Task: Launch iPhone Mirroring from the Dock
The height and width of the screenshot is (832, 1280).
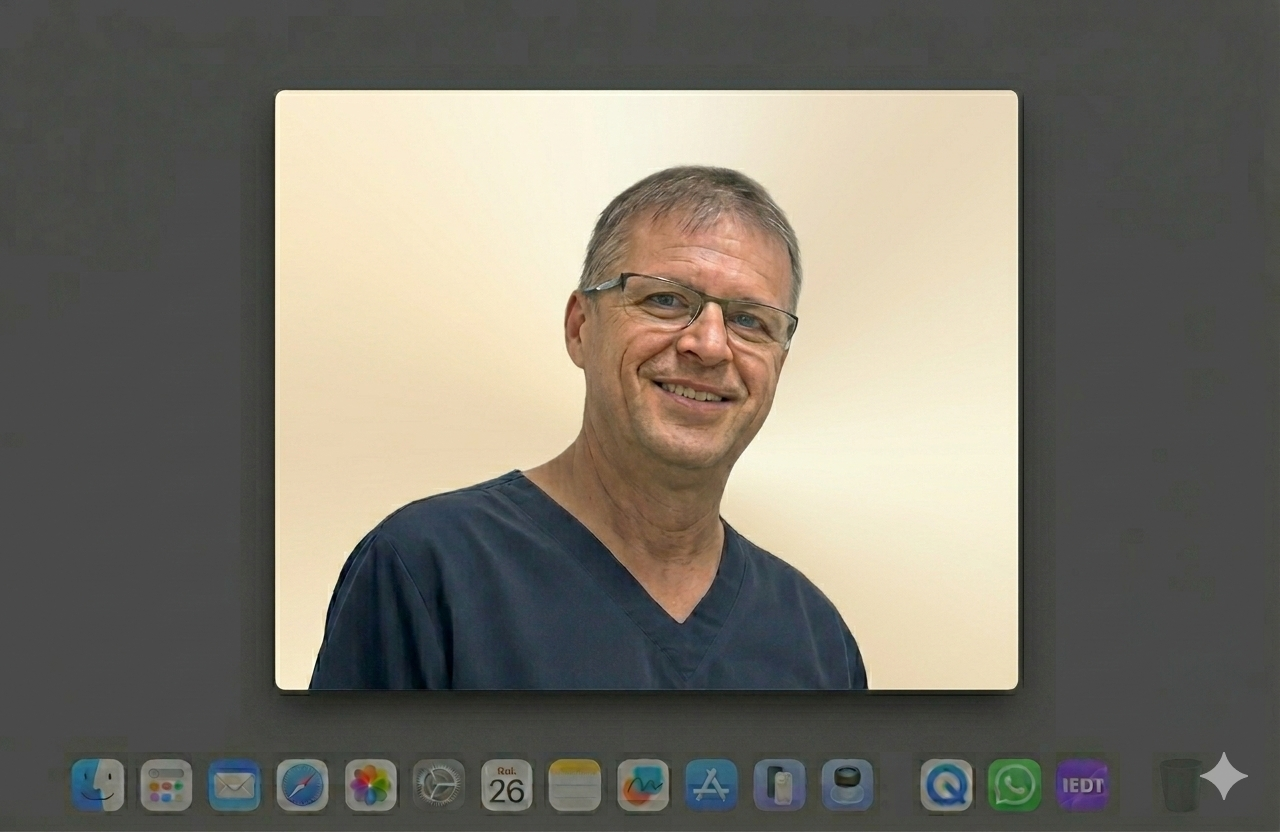Action: tap(779, 785)
